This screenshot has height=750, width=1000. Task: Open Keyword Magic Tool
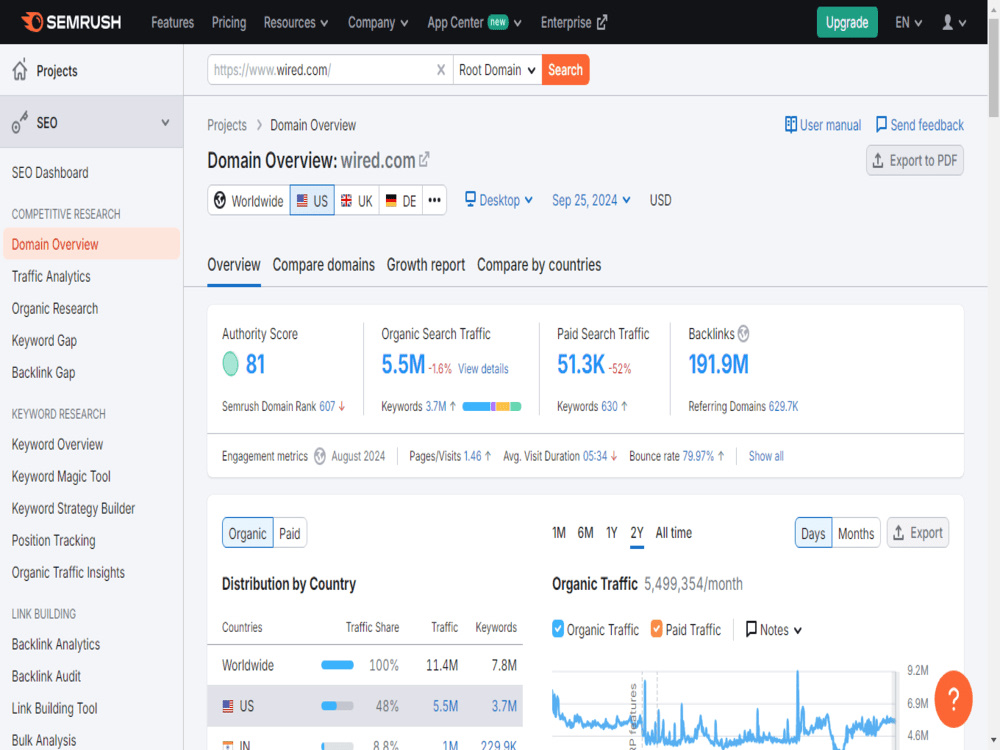[x=61, y=476]
